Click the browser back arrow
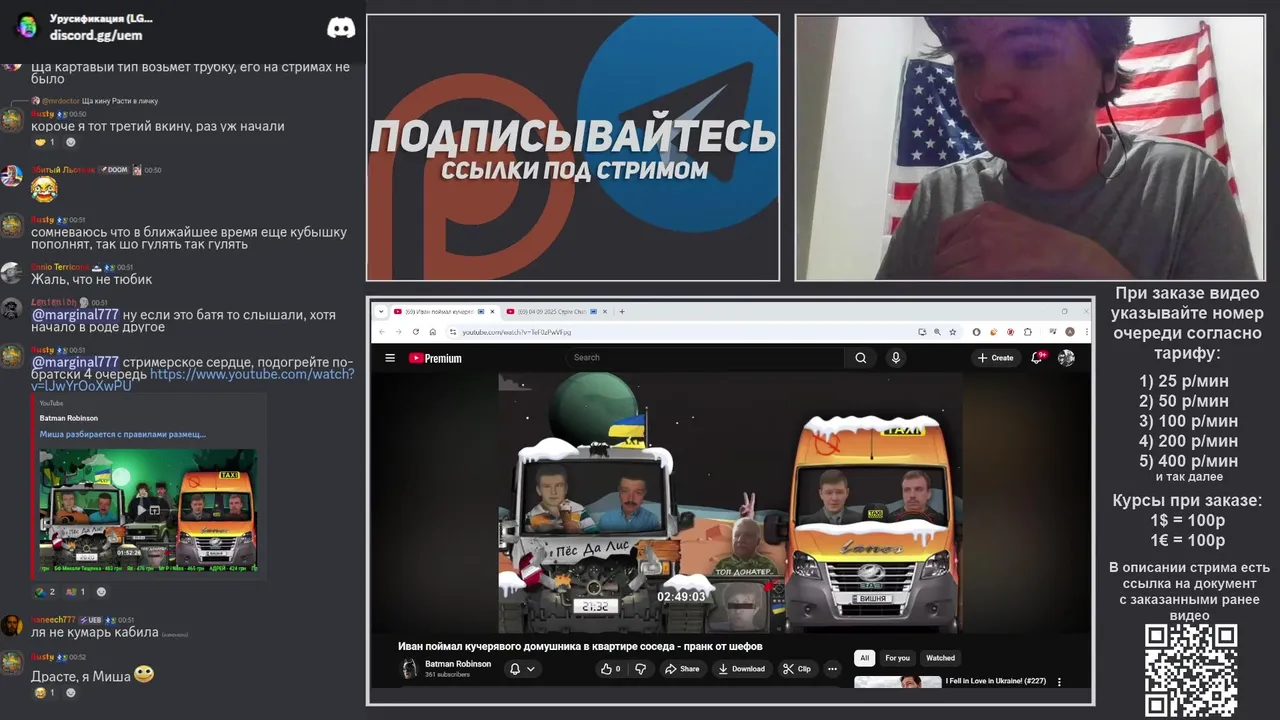Screen dimensions: 1280x720 pyautogui.click(x=382, y=332)
